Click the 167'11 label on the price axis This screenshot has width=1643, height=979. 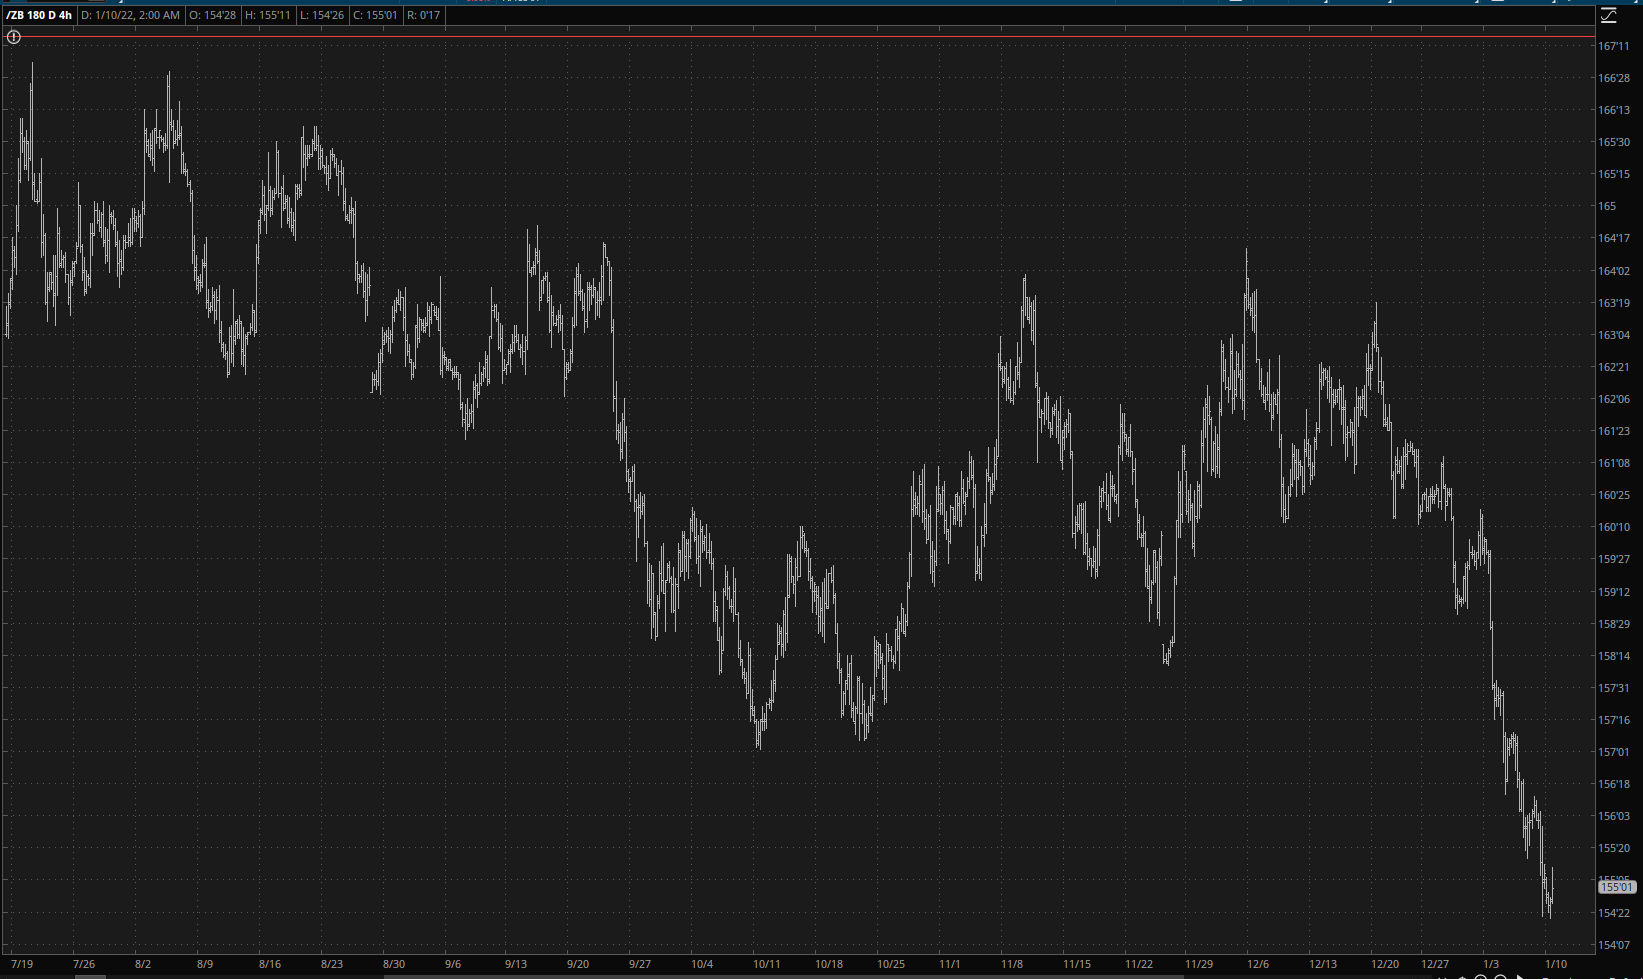(x=1614, y=46)
